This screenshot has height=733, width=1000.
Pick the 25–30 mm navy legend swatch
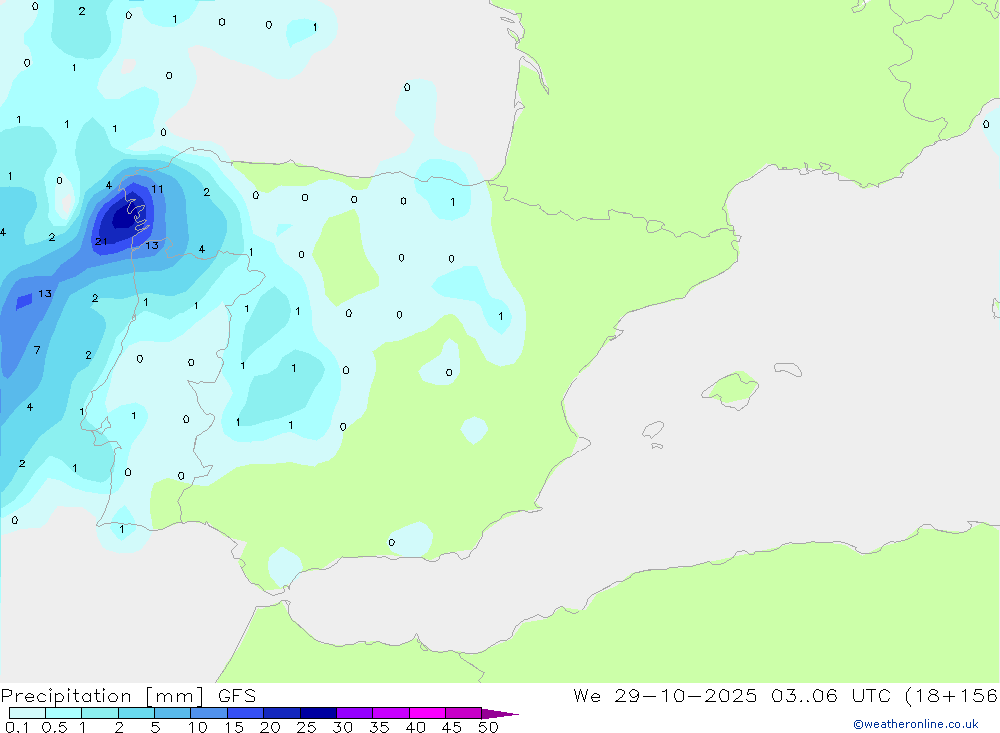(318, 713)
